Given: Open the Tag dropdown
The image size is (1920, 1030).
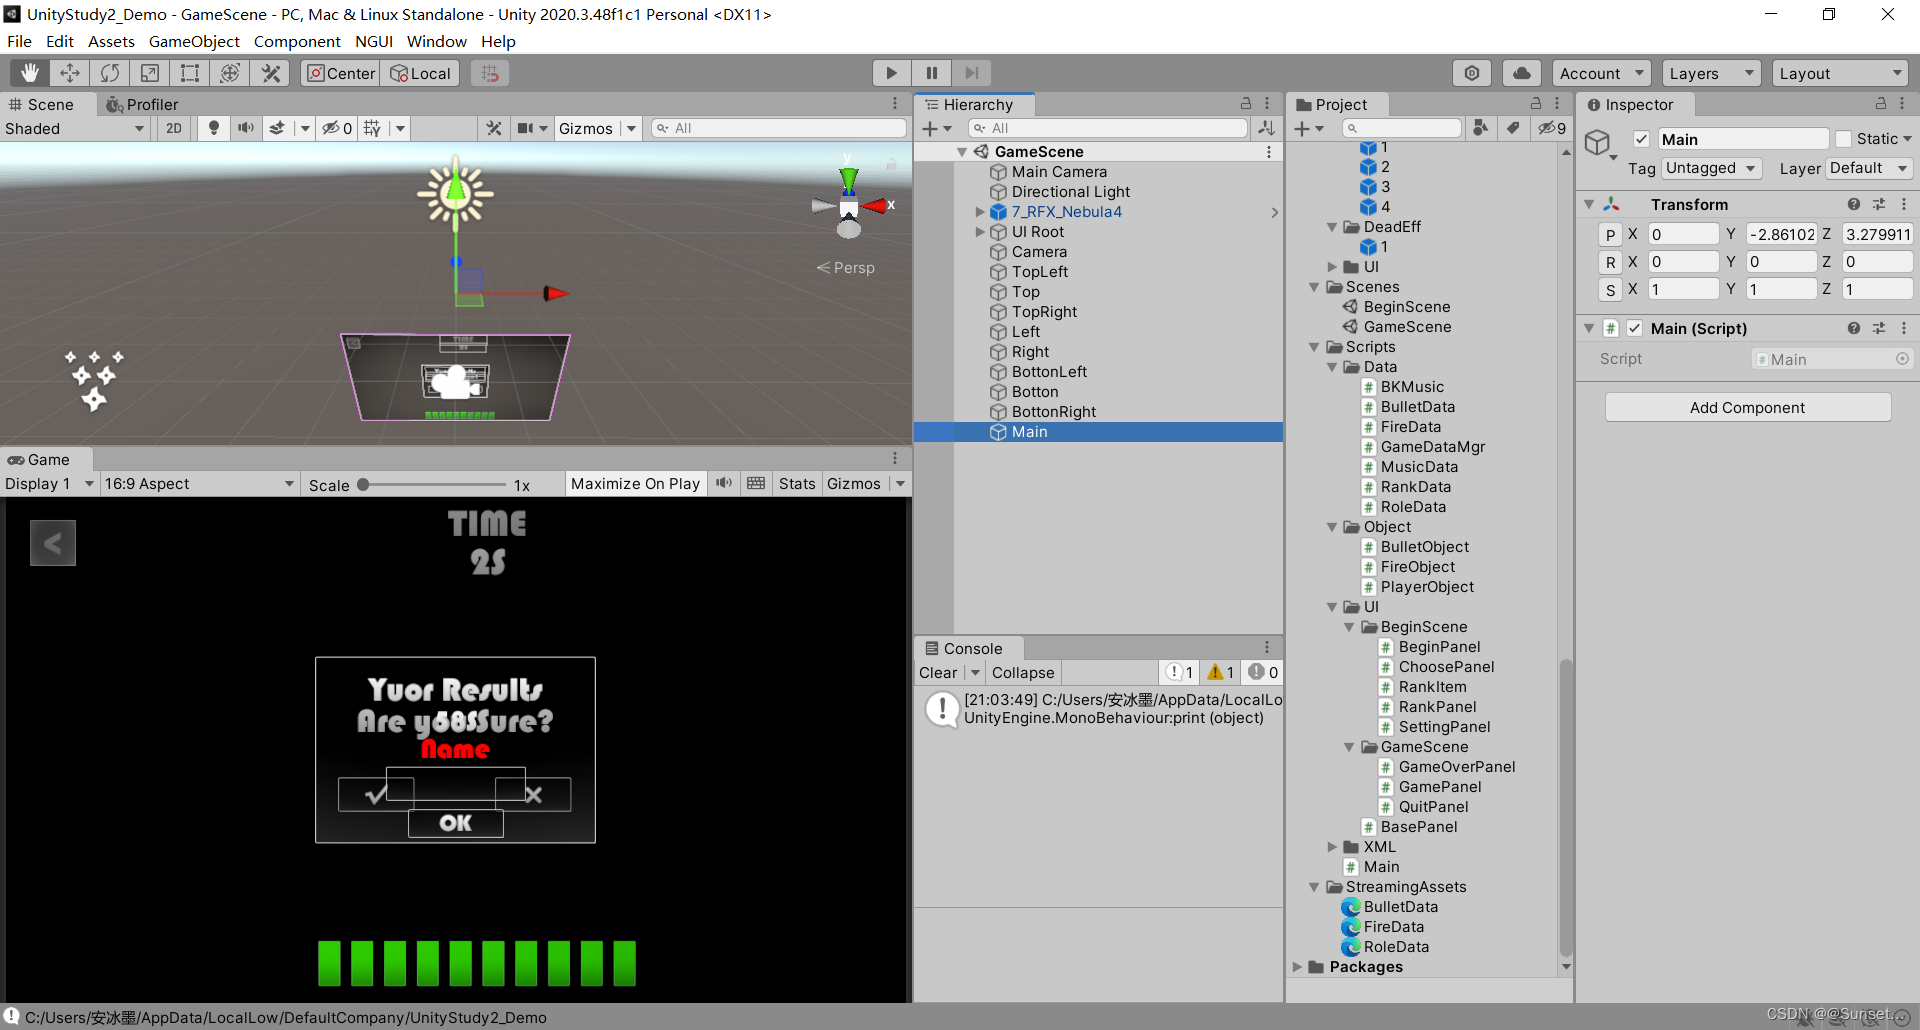Looking at the screenshot, I should click(1711, 168).
